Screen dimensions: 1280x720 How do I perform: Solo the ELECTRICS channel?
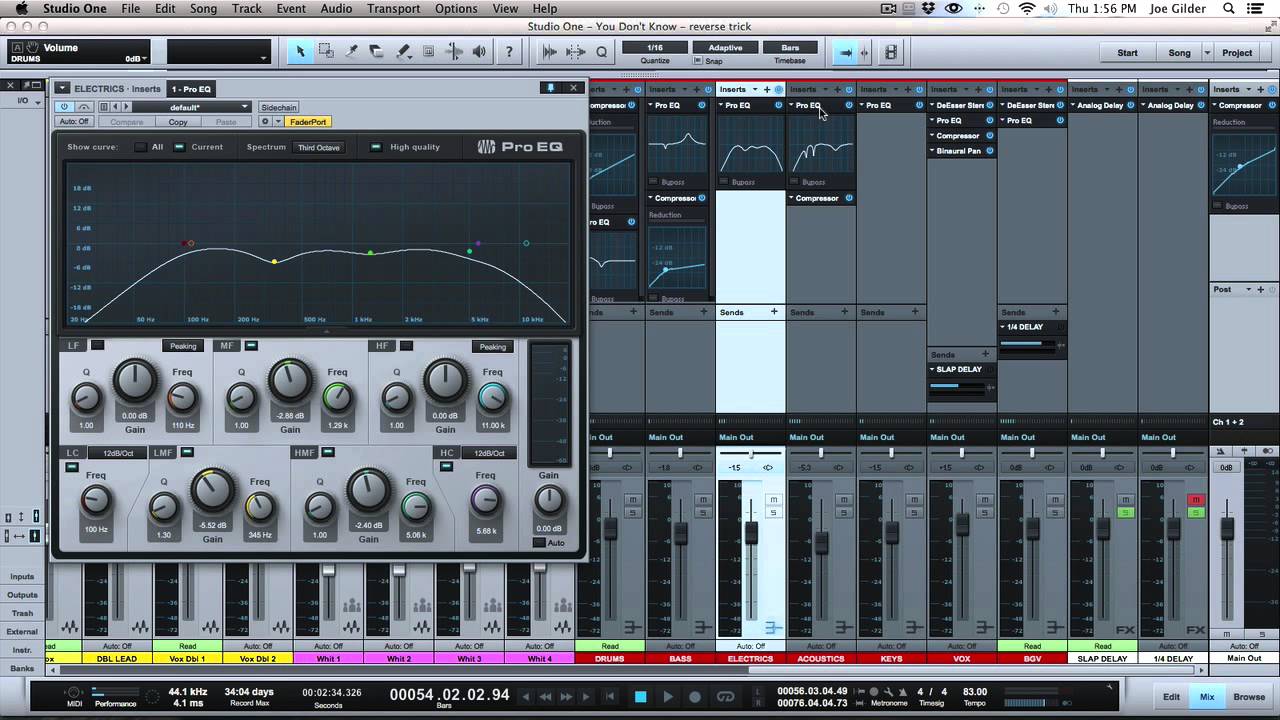(x=773, y=512)
